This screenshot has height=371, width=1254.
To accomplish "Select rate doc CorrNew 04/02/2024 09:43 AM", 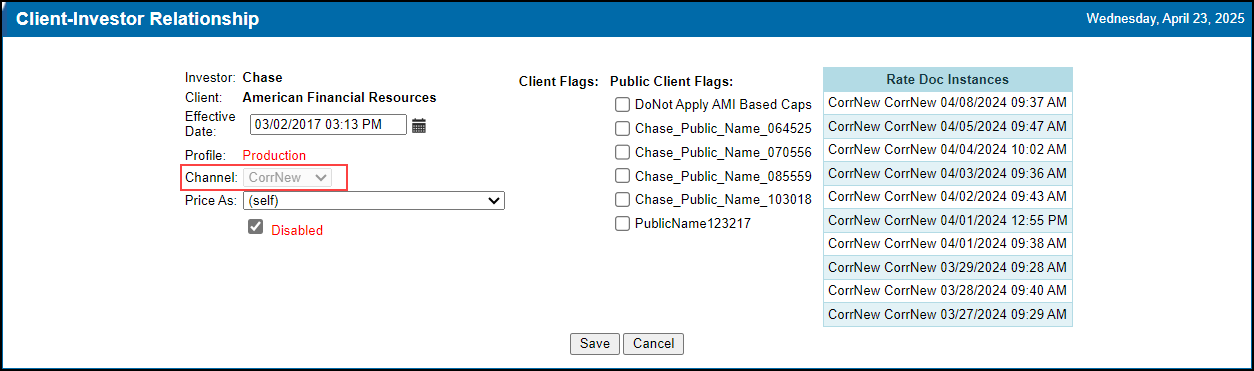I will pyautogui.click(x=947, y=196).
